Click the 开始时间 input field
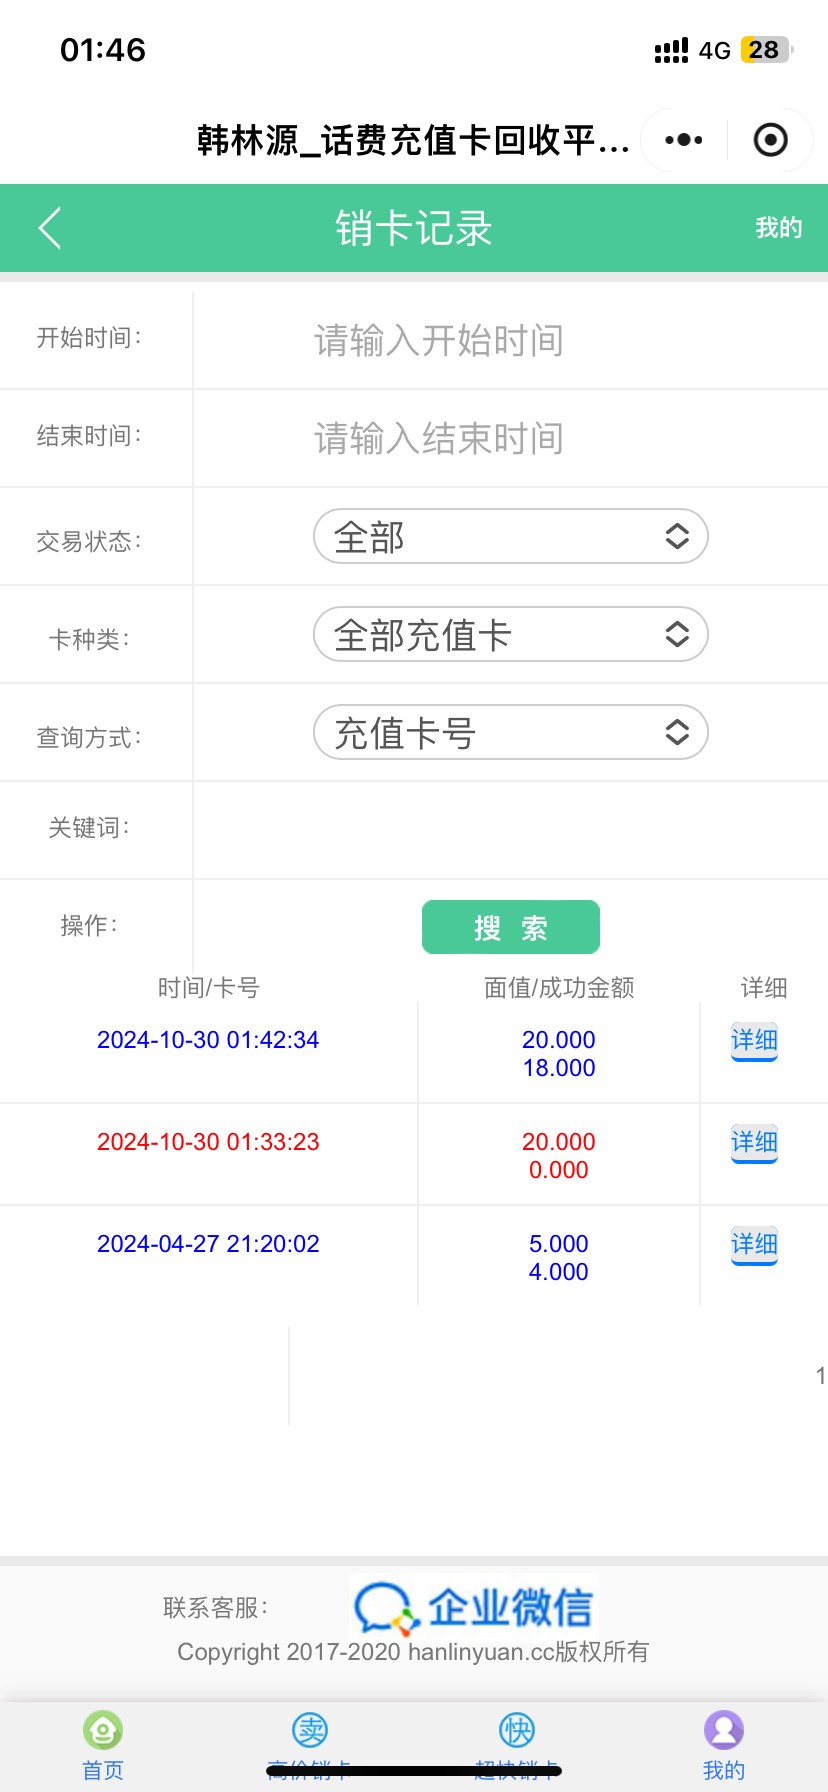The height and width of the screenshot is (1792, 828). (x=510, y=340)
